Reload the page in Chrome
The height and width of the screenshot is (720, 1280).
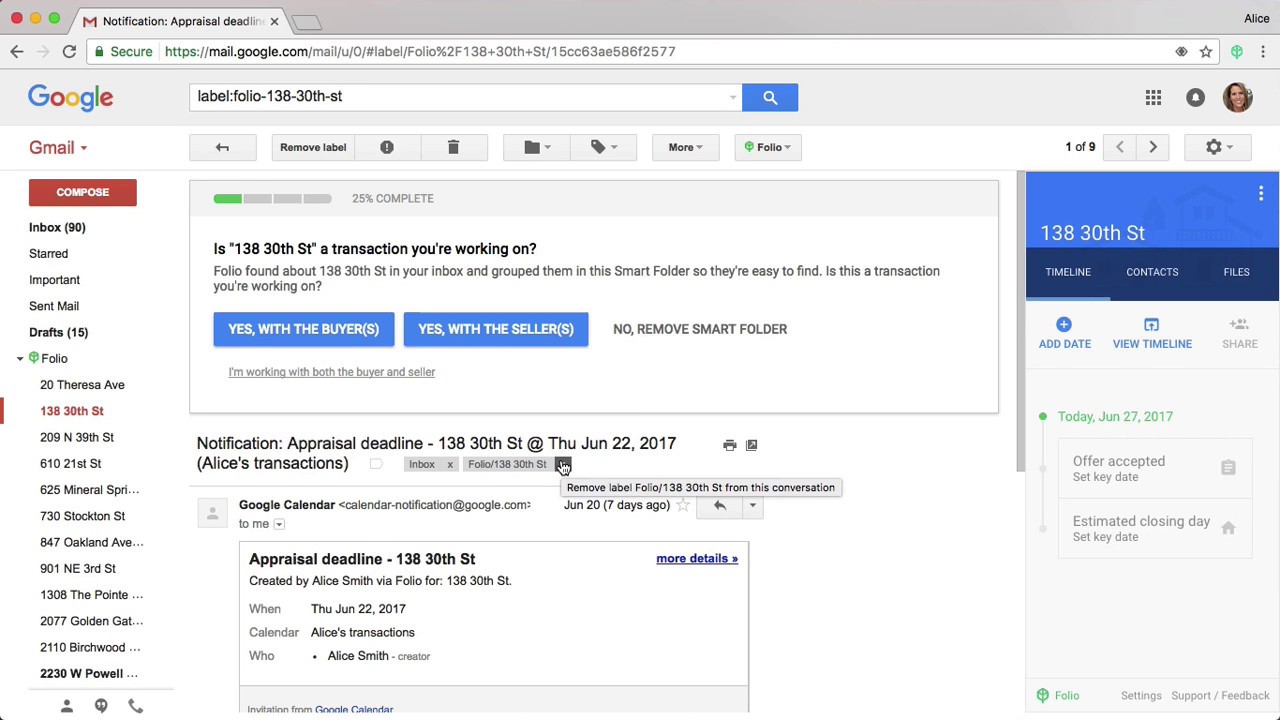coord(69,51)
